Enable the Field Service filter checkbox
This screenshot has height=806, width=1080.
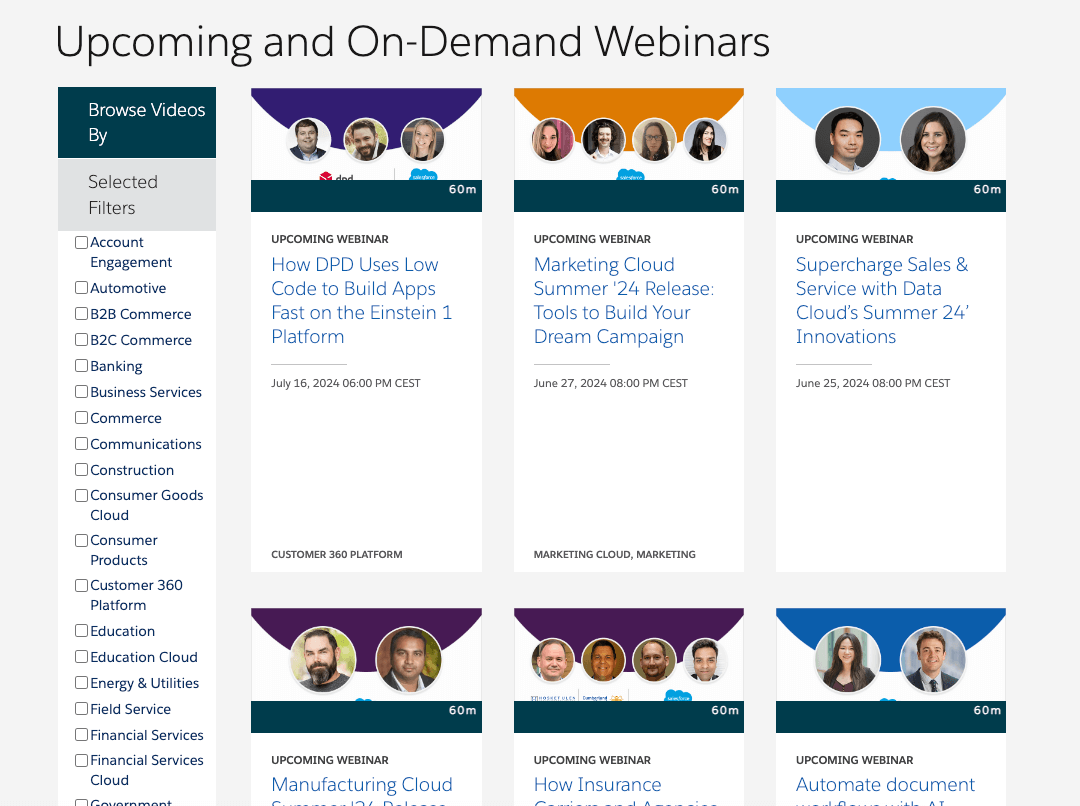[x=82, y=709]
